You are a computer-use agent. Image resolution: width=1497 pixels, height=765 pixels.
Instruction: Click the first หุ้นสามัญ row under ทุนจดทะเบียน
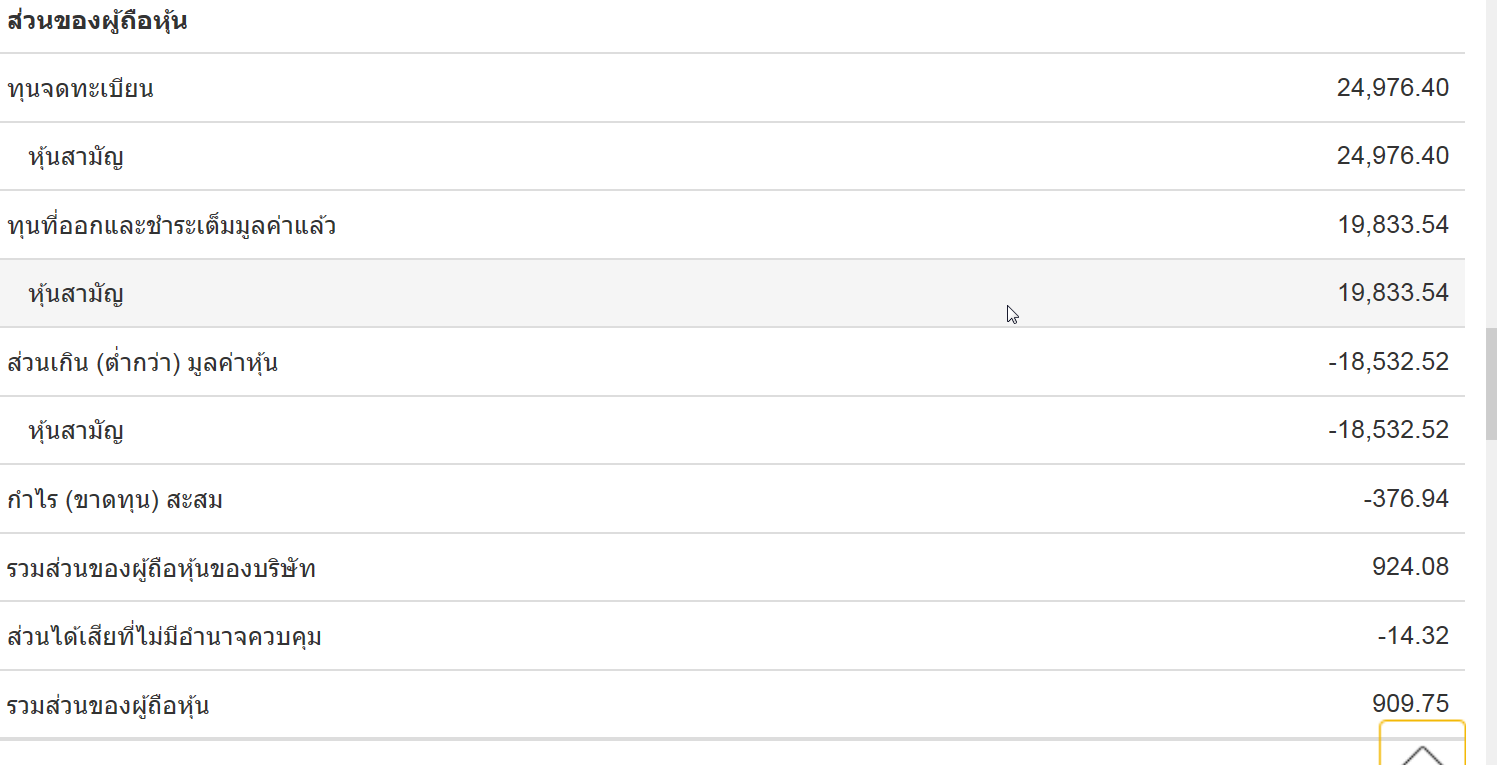pos(732,156)
